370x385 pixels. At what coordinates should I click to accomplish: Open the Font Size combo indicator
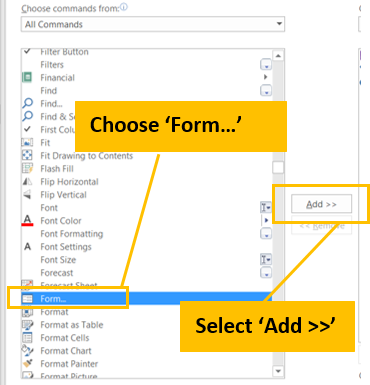tap(266, 259)
